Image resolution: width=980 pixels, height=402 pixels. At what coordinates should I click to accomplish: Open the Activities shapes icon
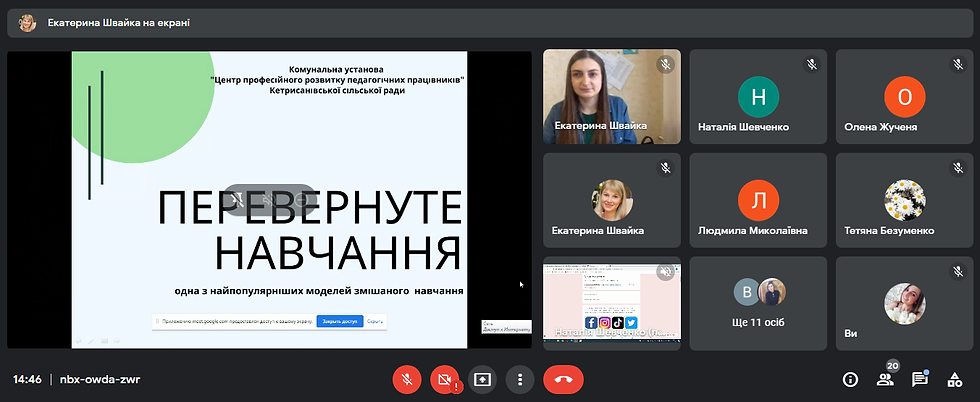pyautogui.click(x=954, y=379)
